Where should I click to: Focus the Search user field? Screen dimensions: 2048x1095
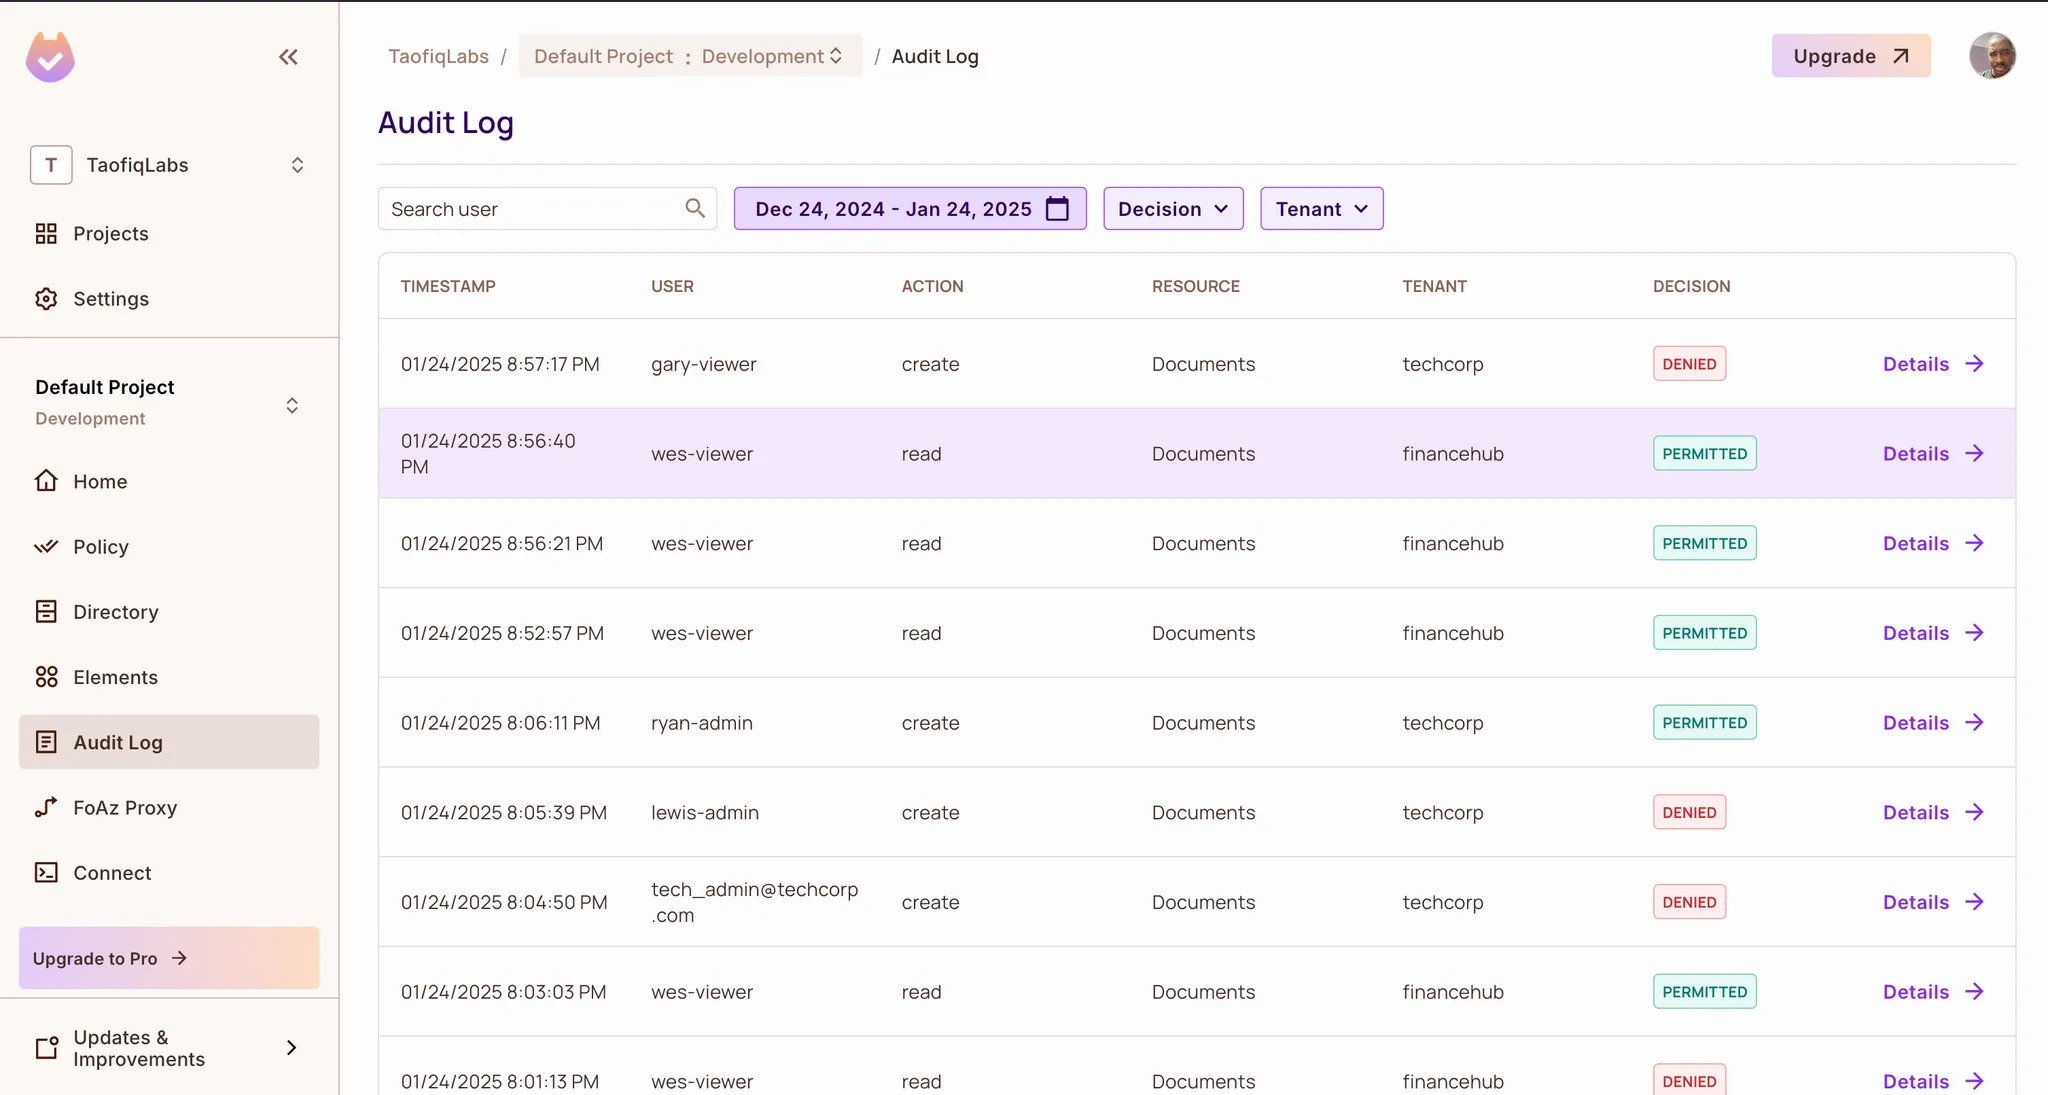530,208
